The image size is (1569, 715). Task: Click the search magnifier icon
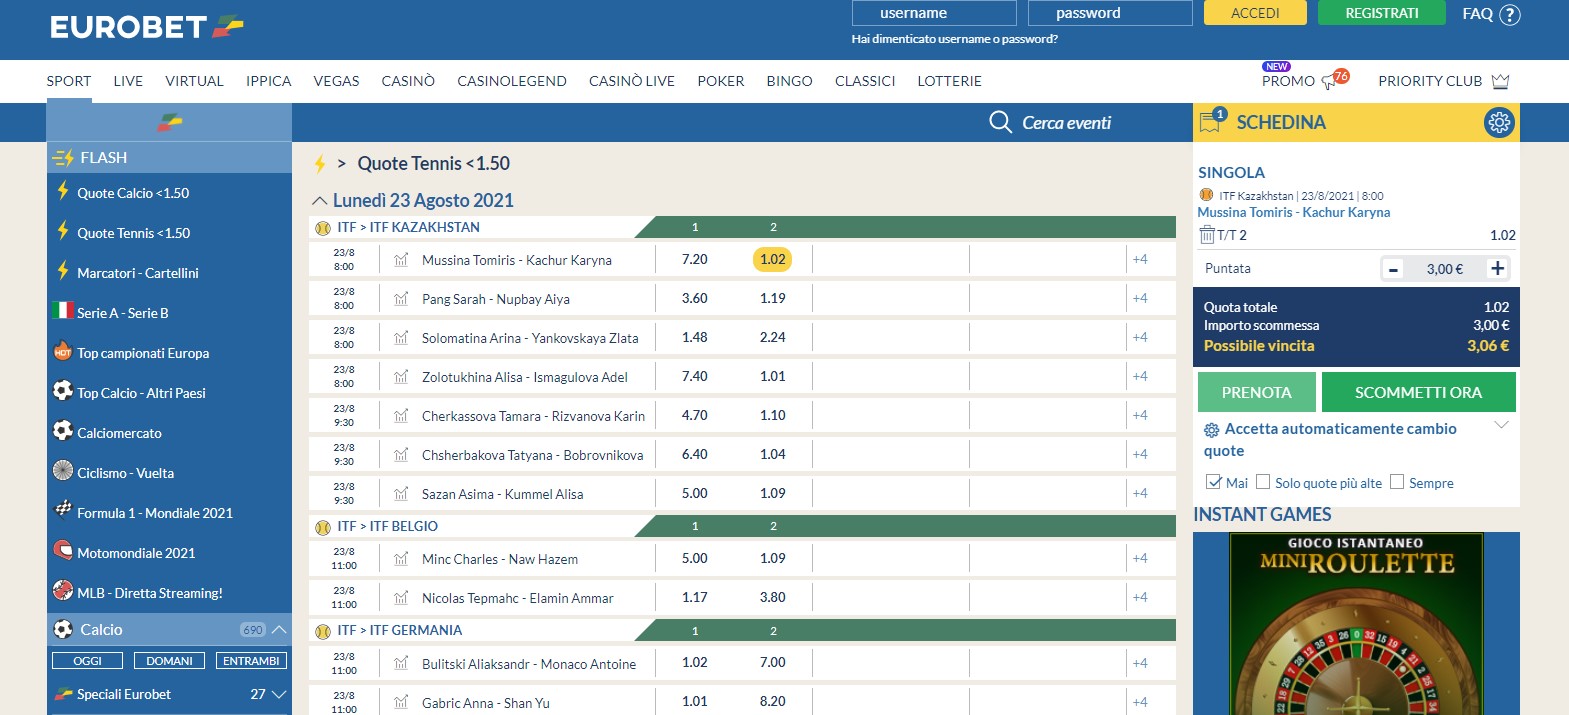pos(1000,122)
